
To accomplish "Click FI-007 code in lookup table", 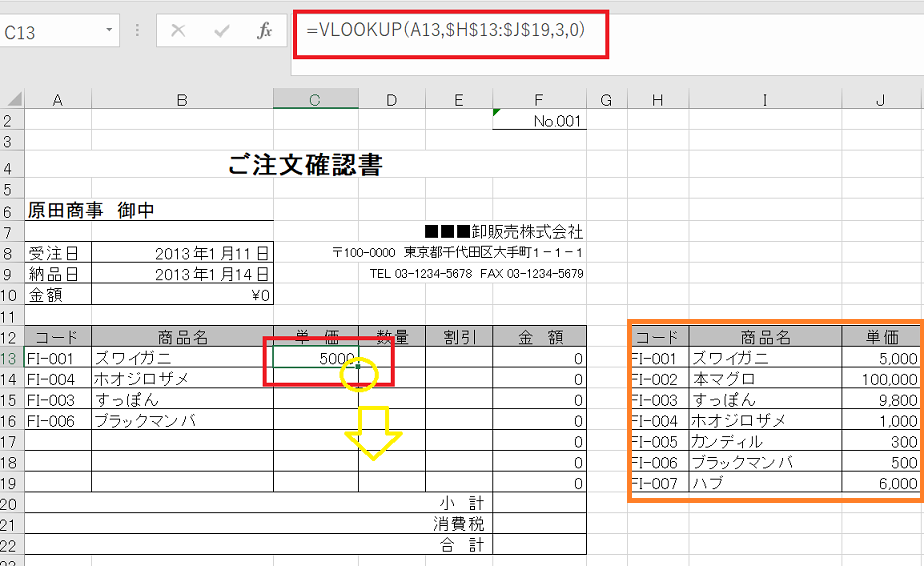I will coord(659,483).
